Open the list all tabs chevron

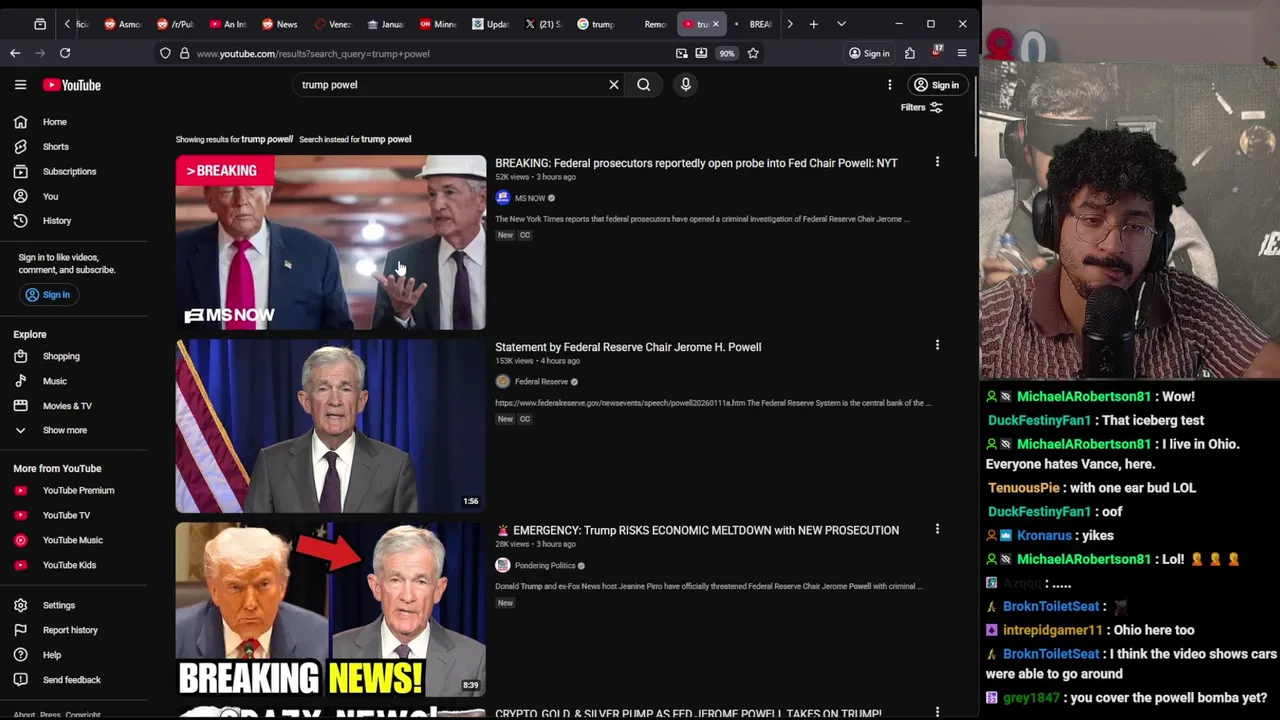point(841,24)
